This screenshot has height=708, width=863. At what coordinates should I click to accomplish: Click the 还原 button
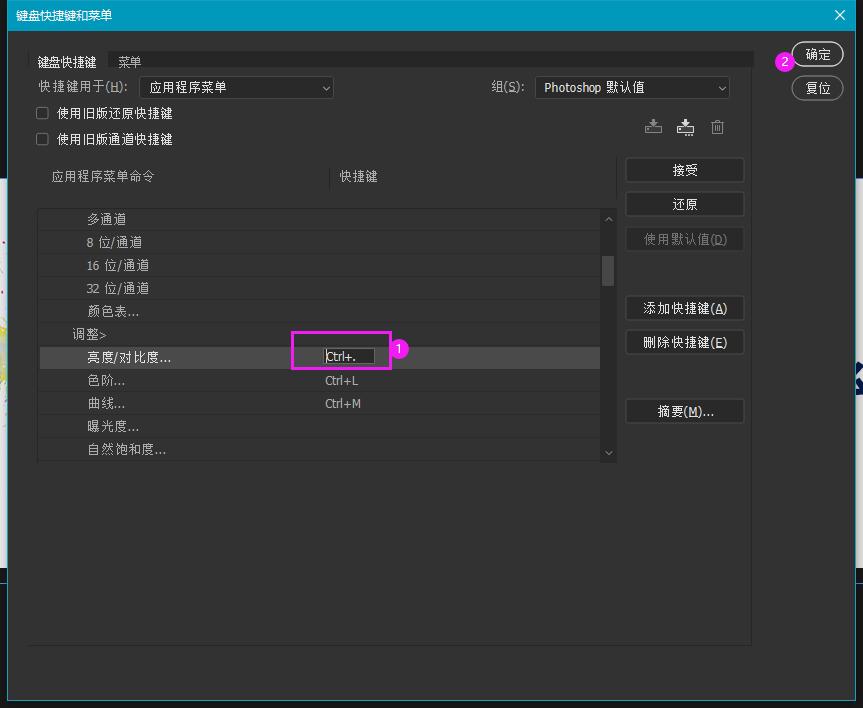[x=685, y=204]
